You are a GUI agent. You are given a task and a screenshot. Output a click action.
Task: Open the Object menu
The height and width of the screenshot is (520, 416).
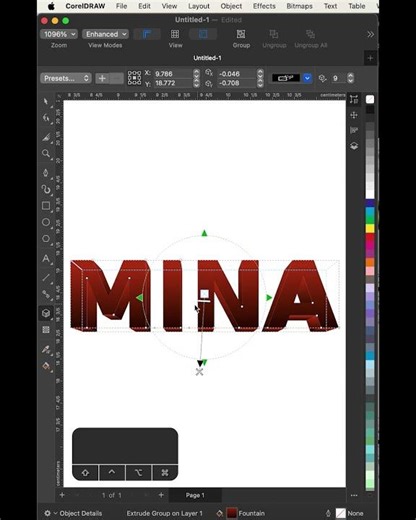(x=231, y=6)
